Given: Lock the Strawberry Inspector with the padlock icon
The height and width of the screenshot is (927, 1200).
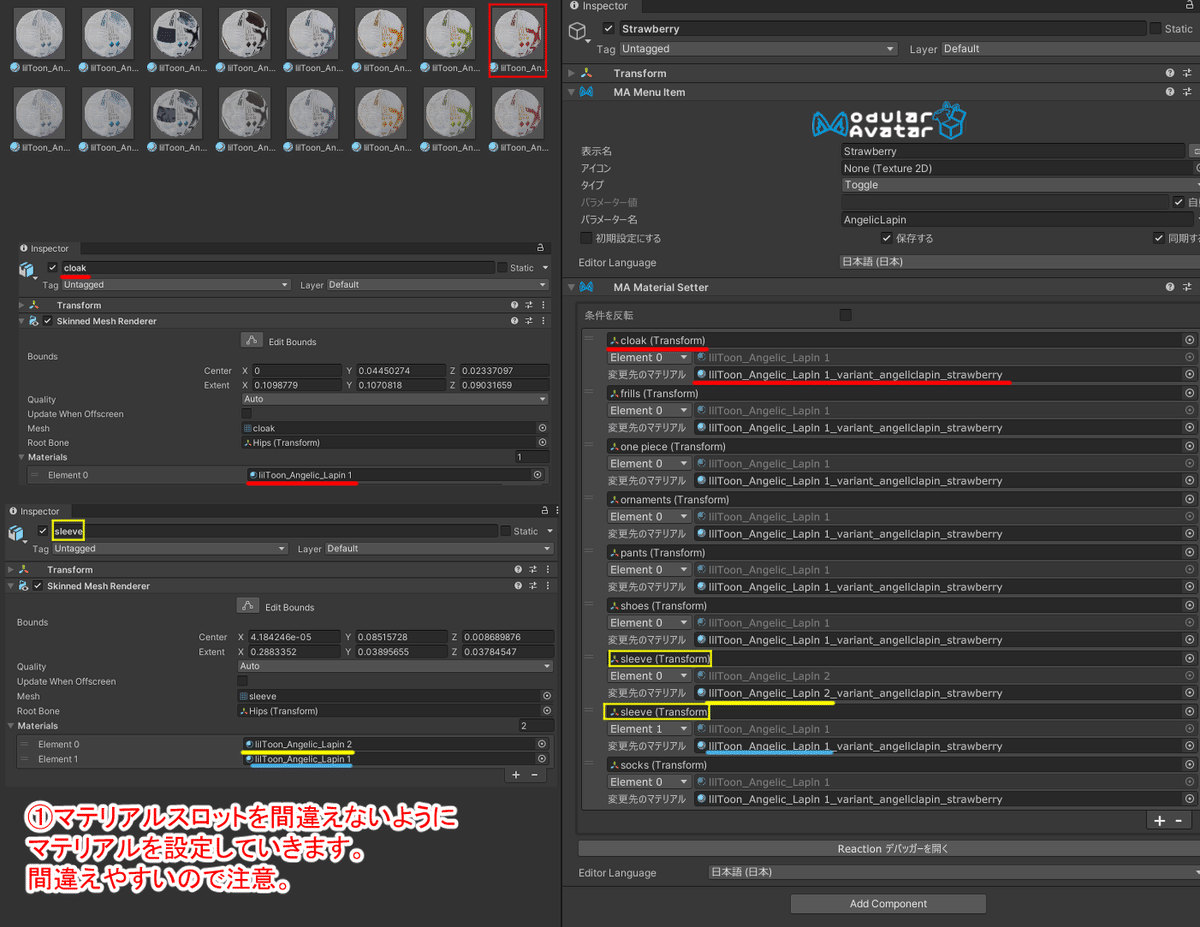Looking at the screenshot, I should [1190, 7].
